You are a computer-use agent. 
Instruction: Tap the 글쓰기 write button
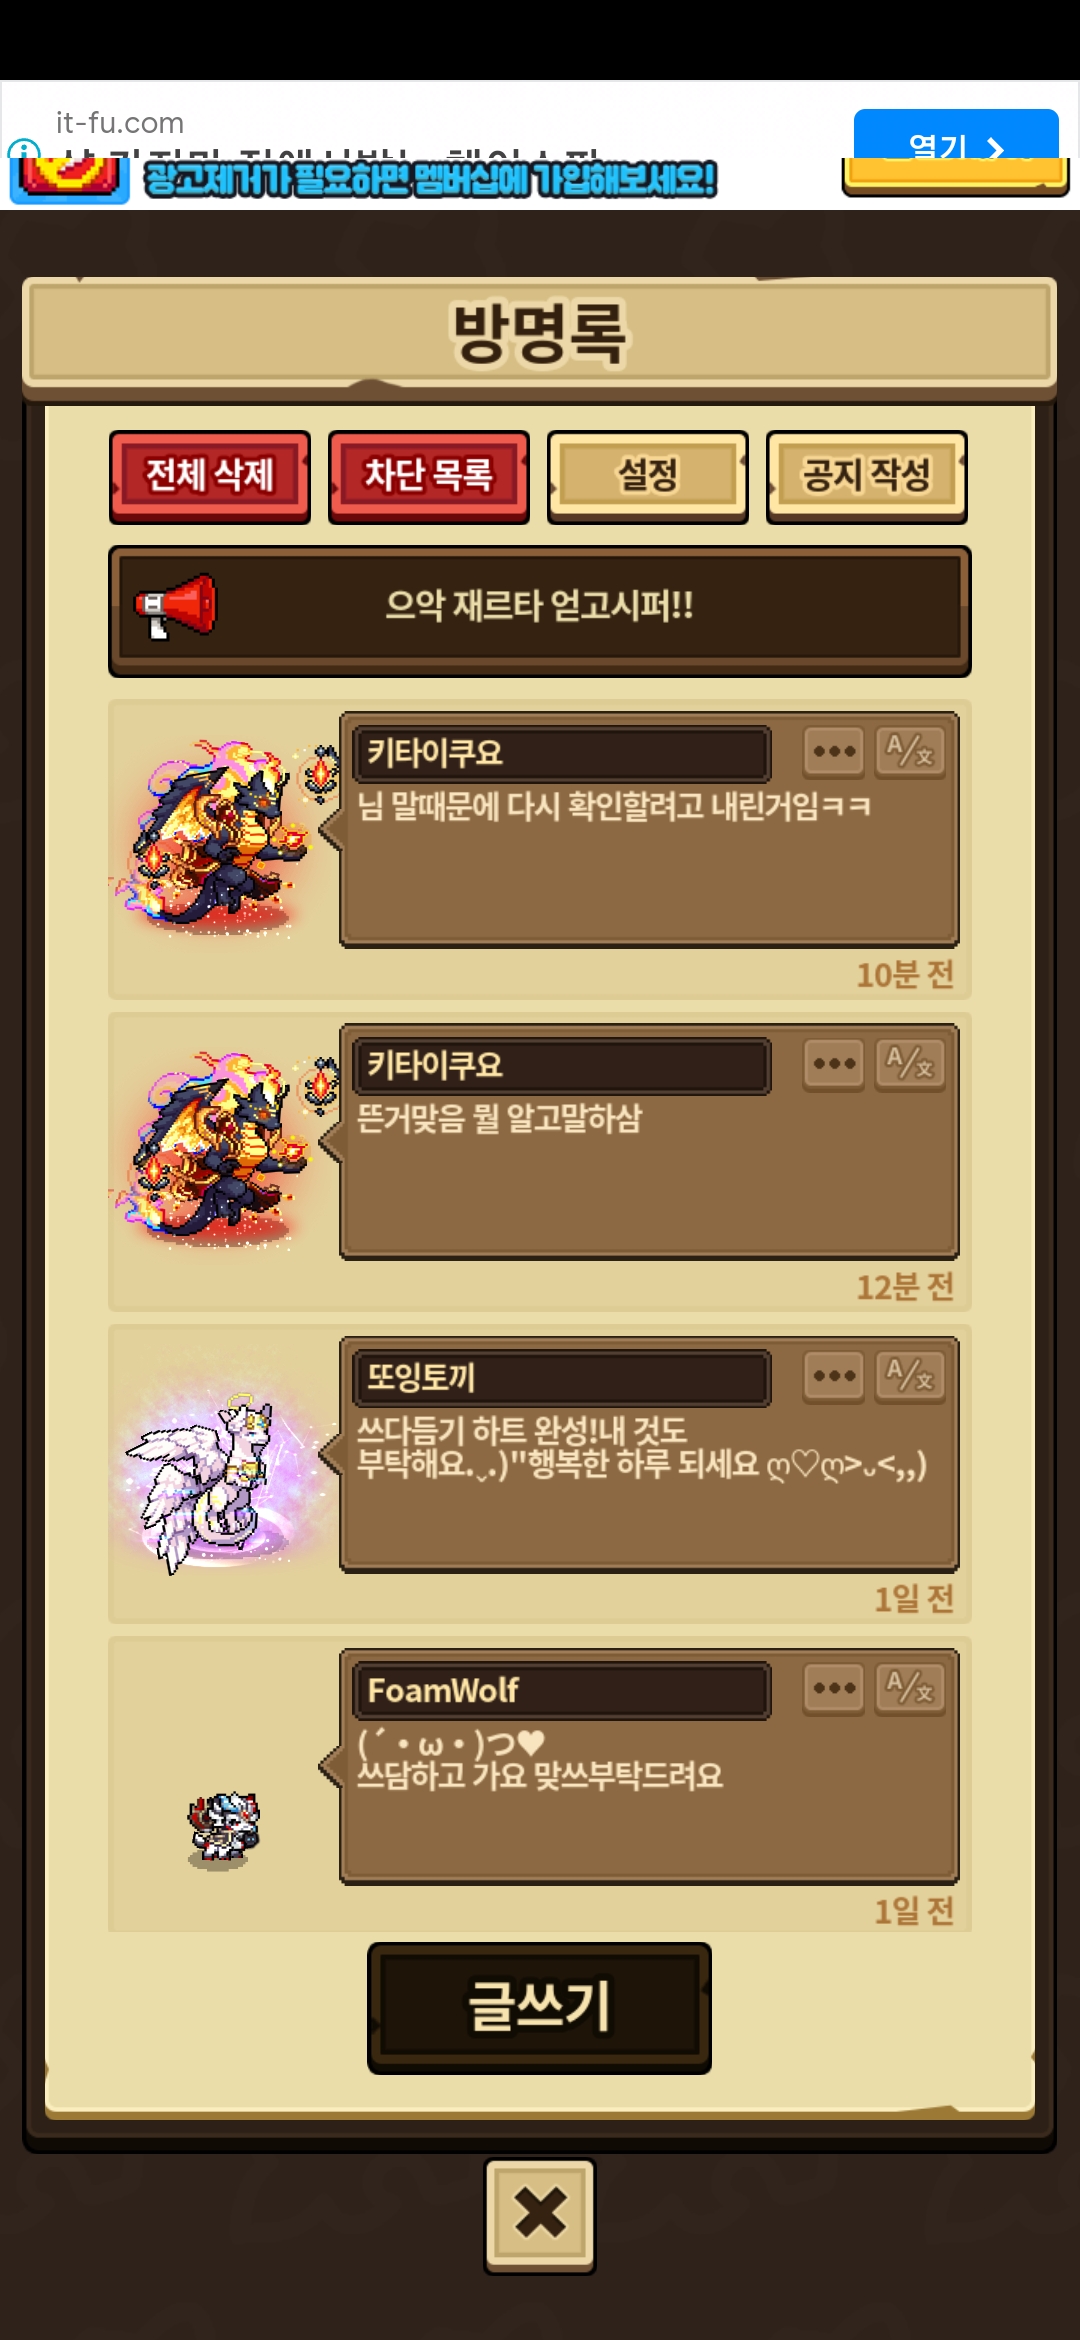[539, 2008]
